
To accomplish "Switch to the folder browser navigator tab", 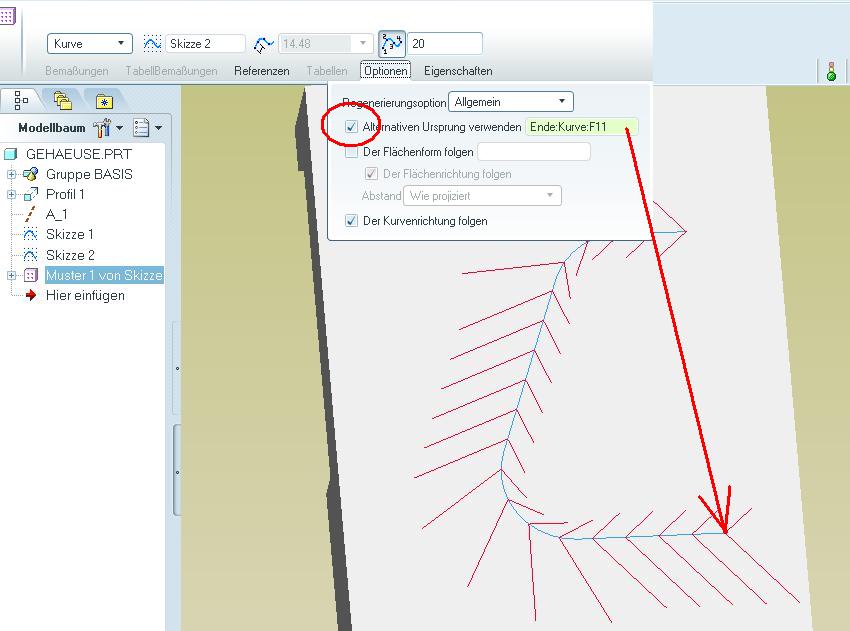I will 63,100.
